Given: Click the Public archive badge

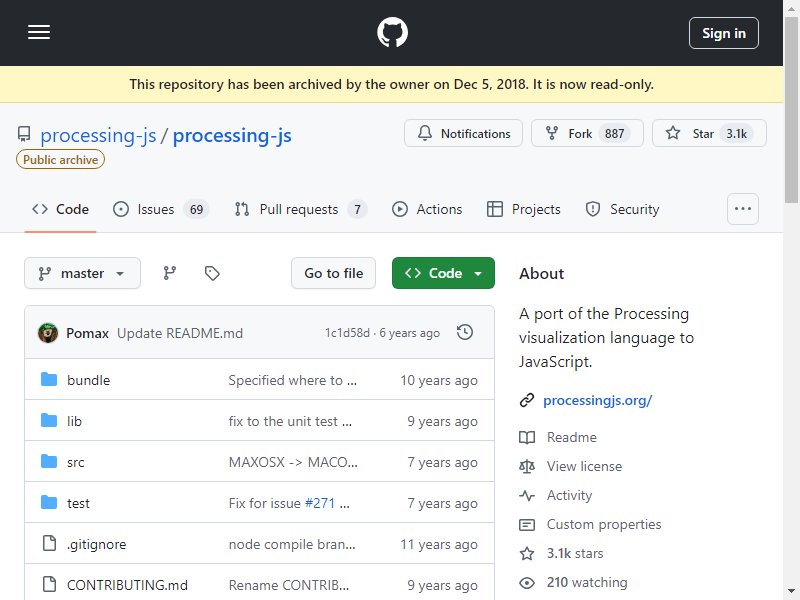Looking at the screenshot, I should pyautogui.click(x=60, y=160).
